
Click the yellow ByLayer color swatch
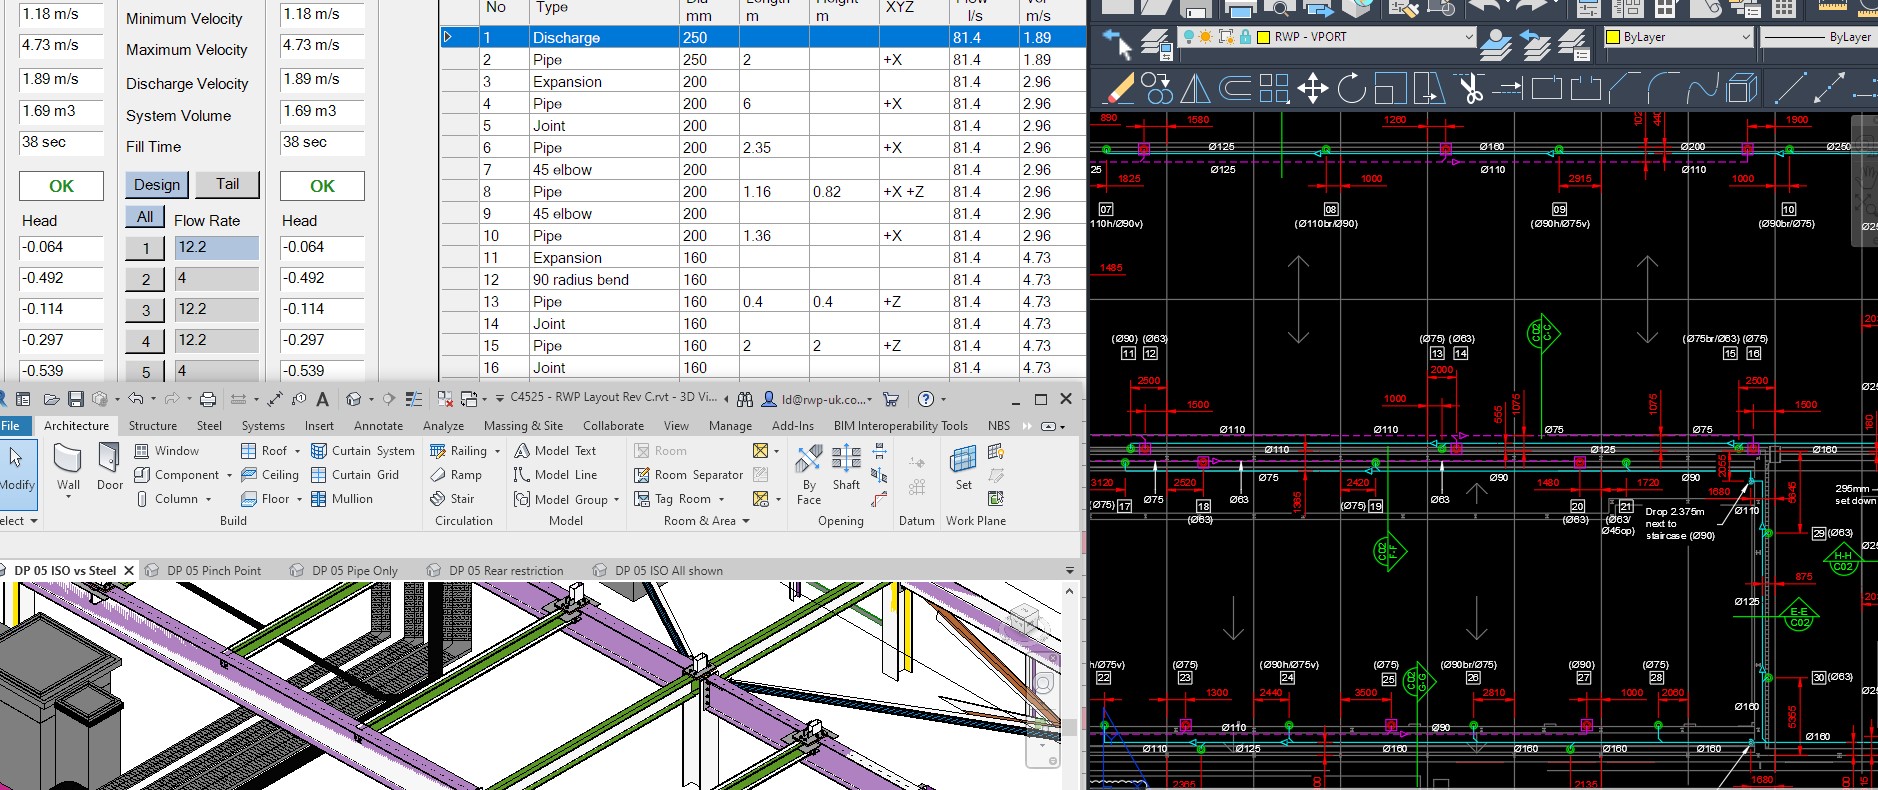point(1612,37)
